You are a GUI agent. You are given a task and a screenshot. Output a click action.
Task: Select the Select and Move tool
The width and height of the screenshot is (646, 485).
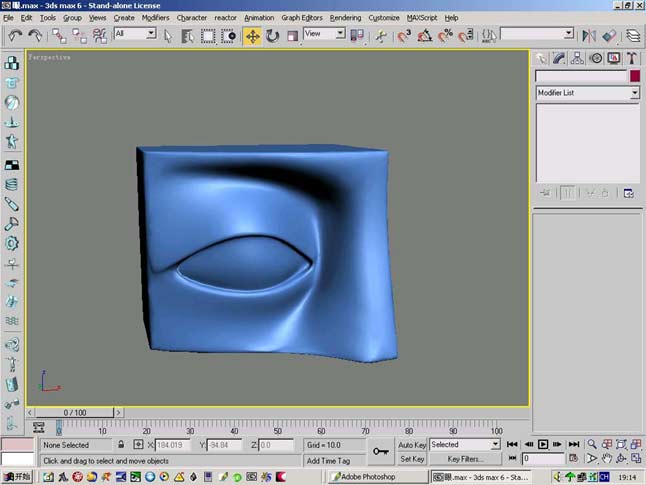(252, 36)
